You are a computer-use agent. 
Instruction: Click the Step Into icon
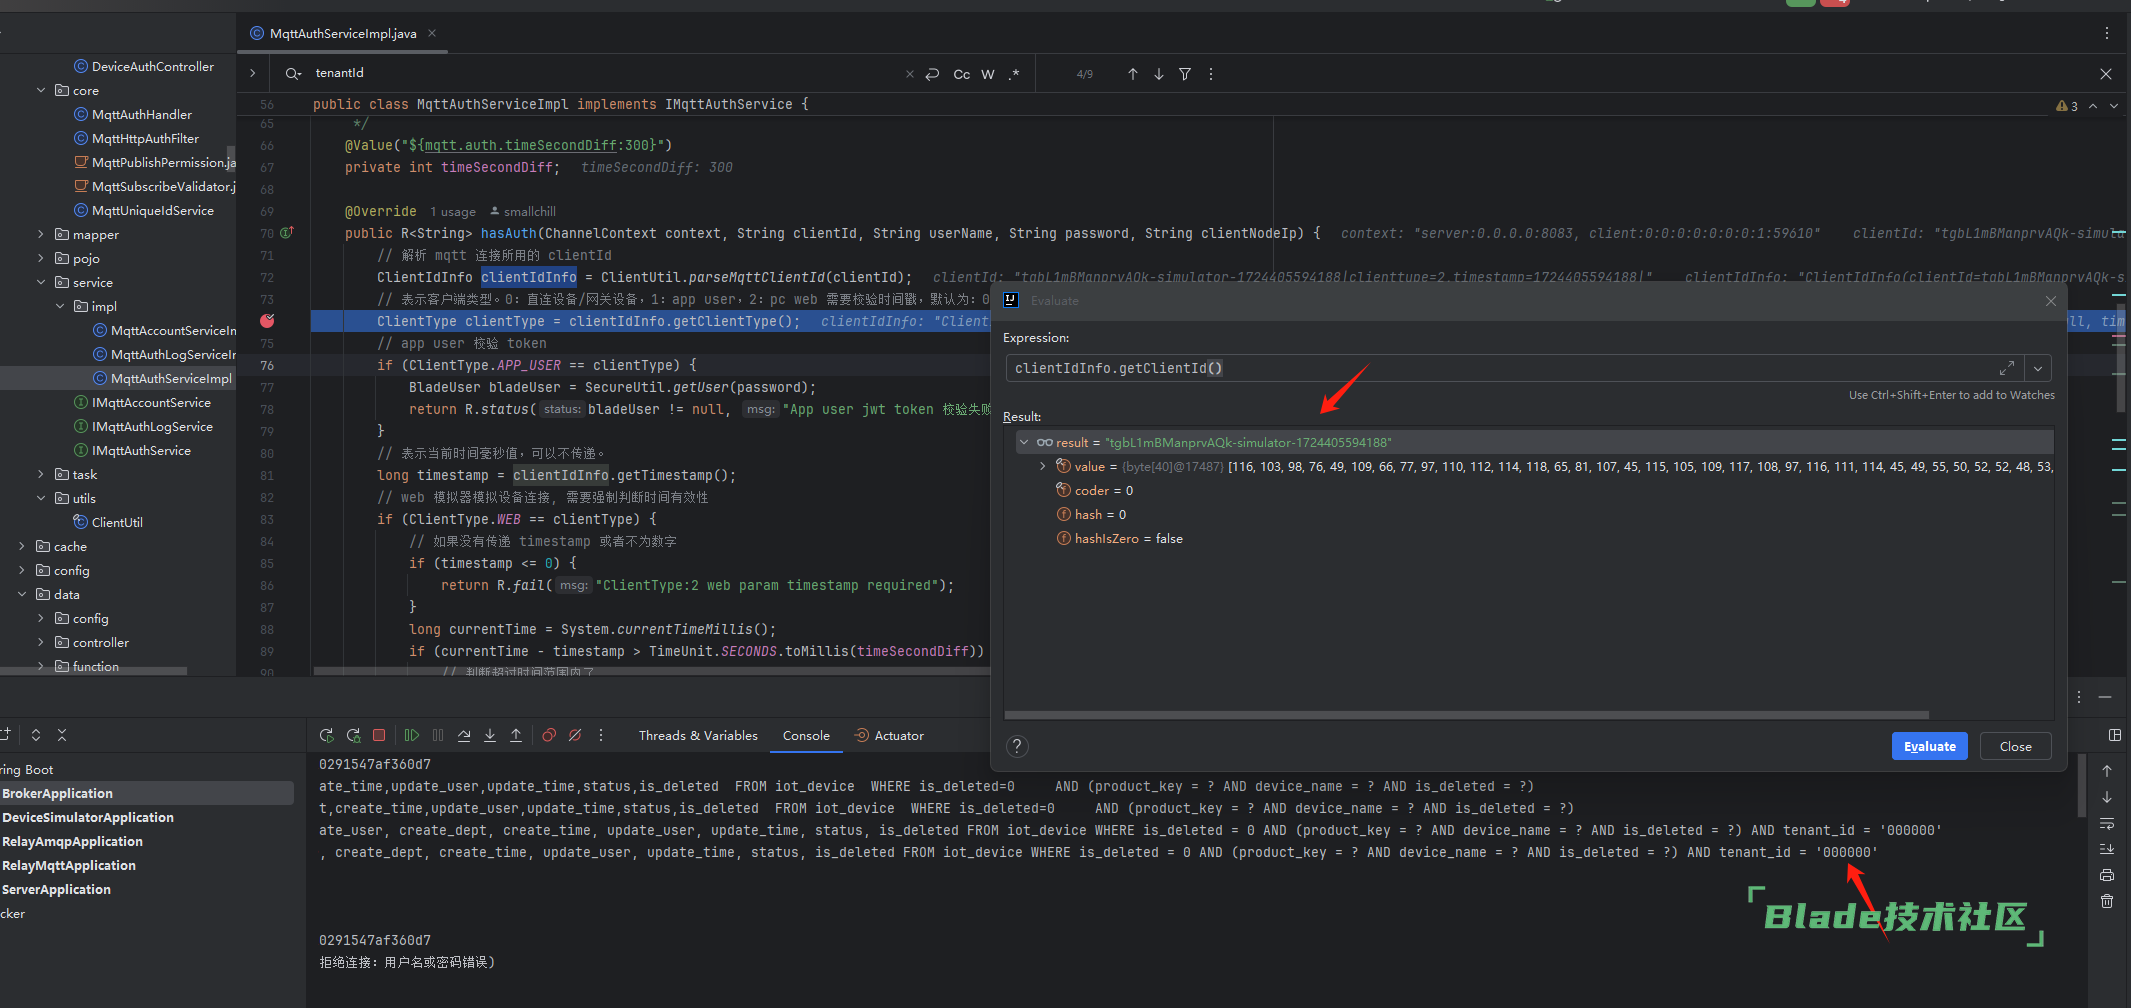pyautogui.click(x=490, y=735)
